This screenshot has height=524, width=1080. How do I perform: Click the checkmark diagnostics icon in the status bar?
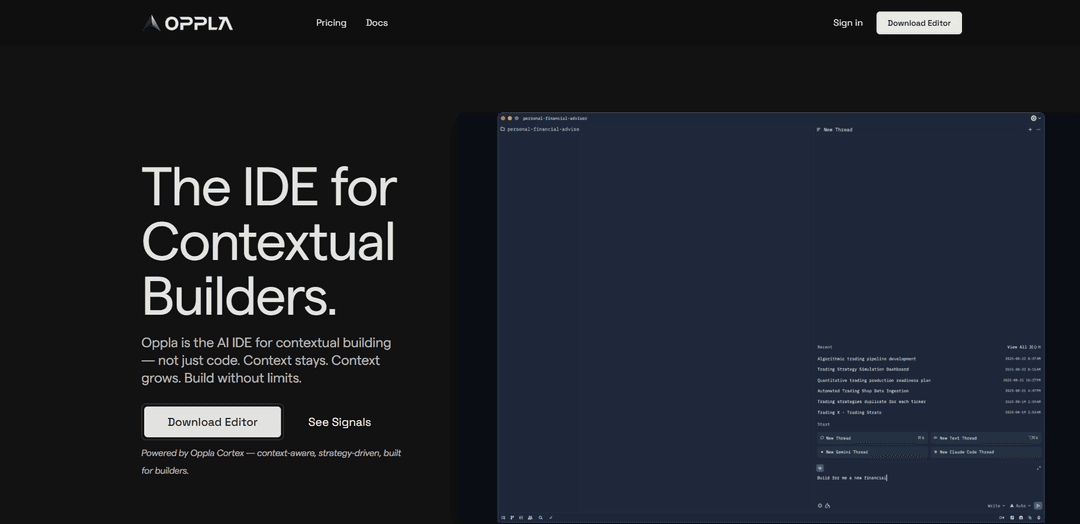point(551,518)
